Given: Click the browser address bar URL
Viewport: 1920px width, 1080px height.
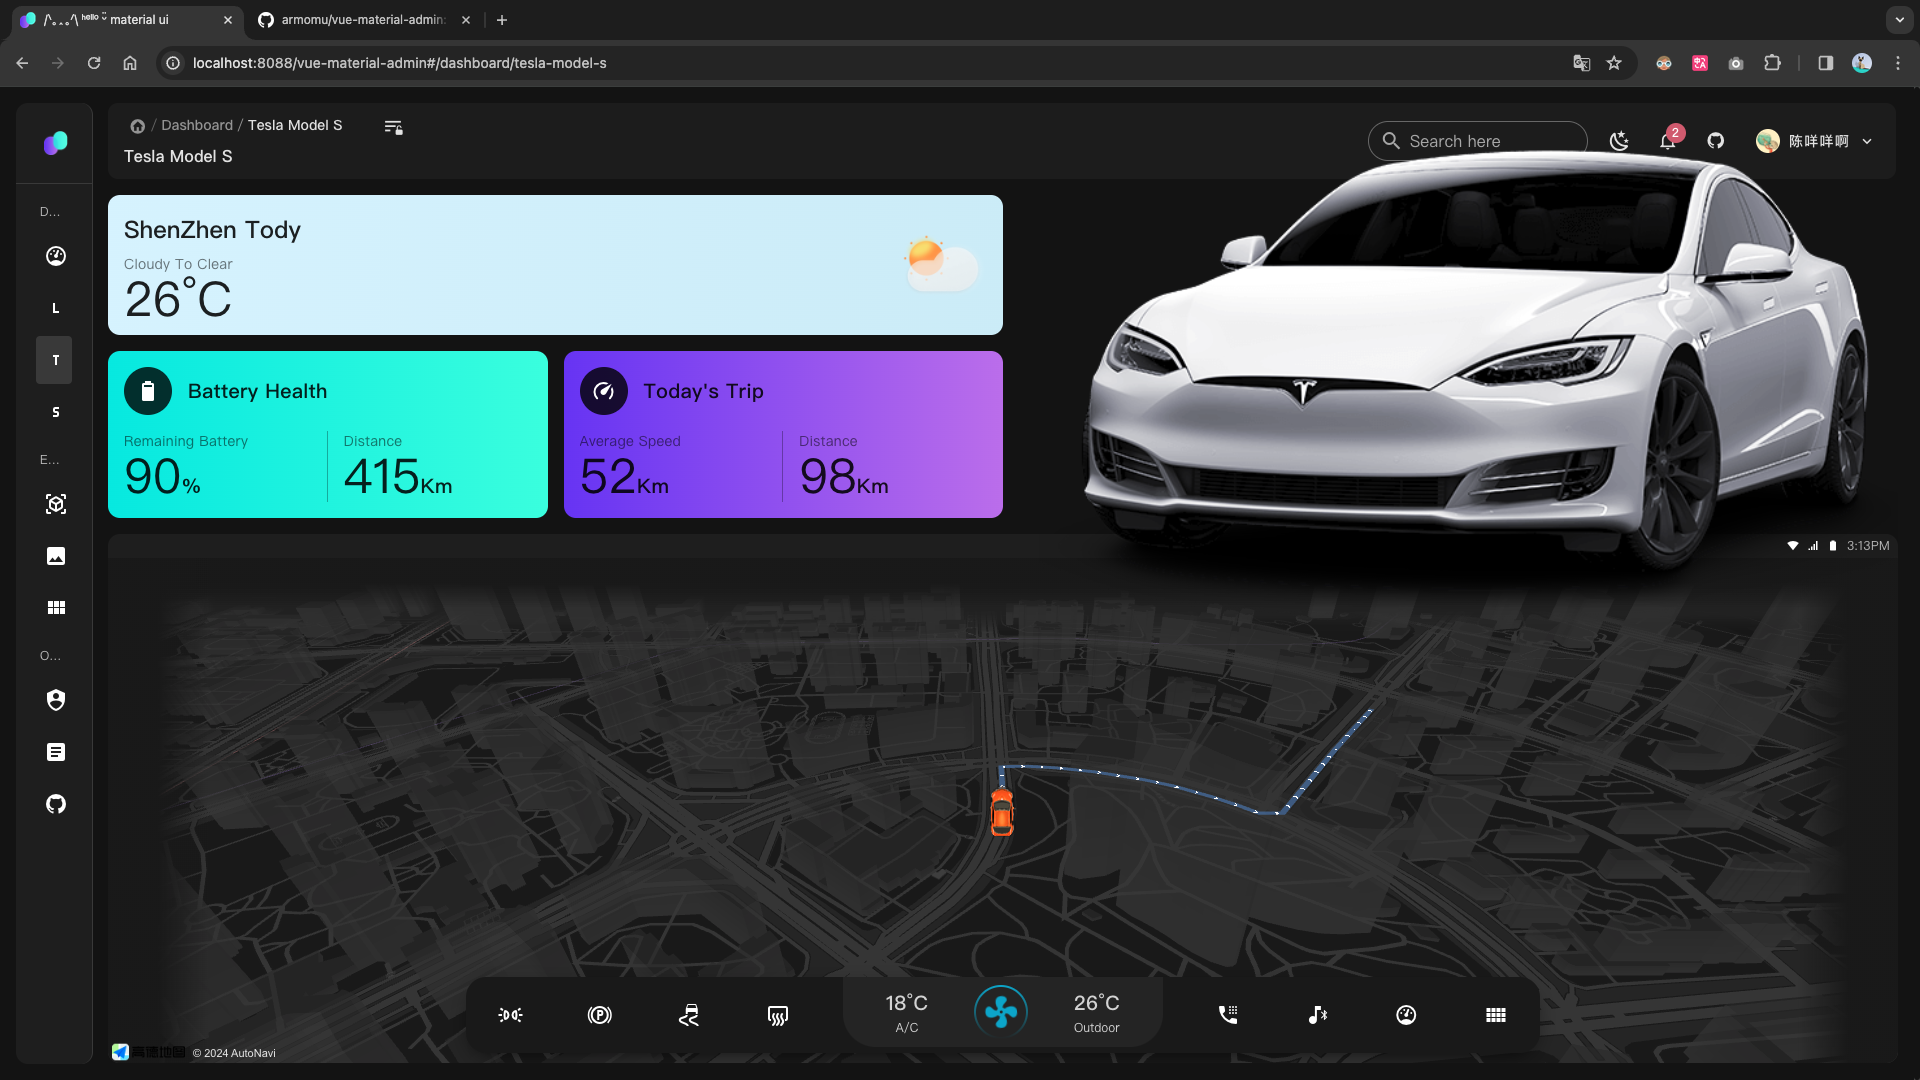Looking at the screenshot, I should [x=400, y=63].
